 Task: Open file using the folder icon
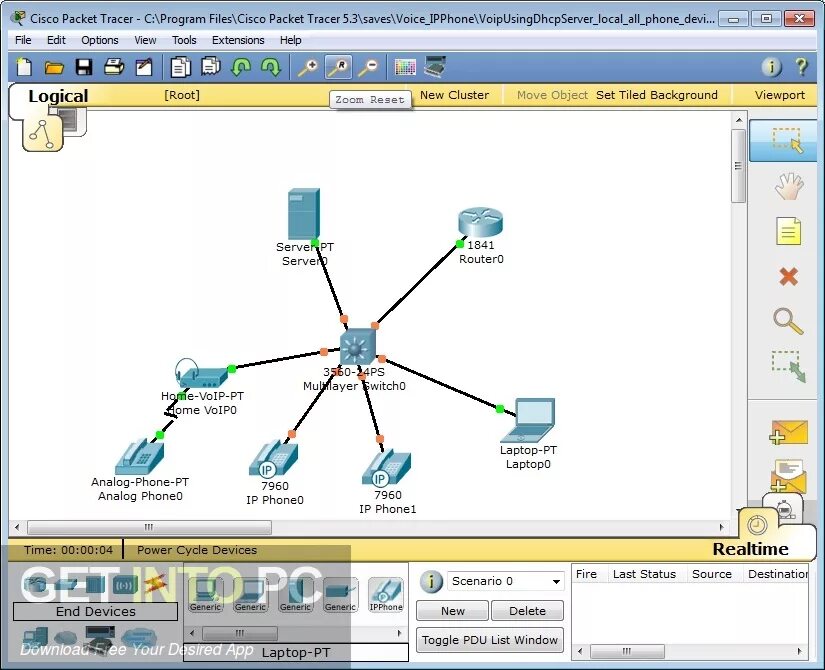click(x=54, y=67)
